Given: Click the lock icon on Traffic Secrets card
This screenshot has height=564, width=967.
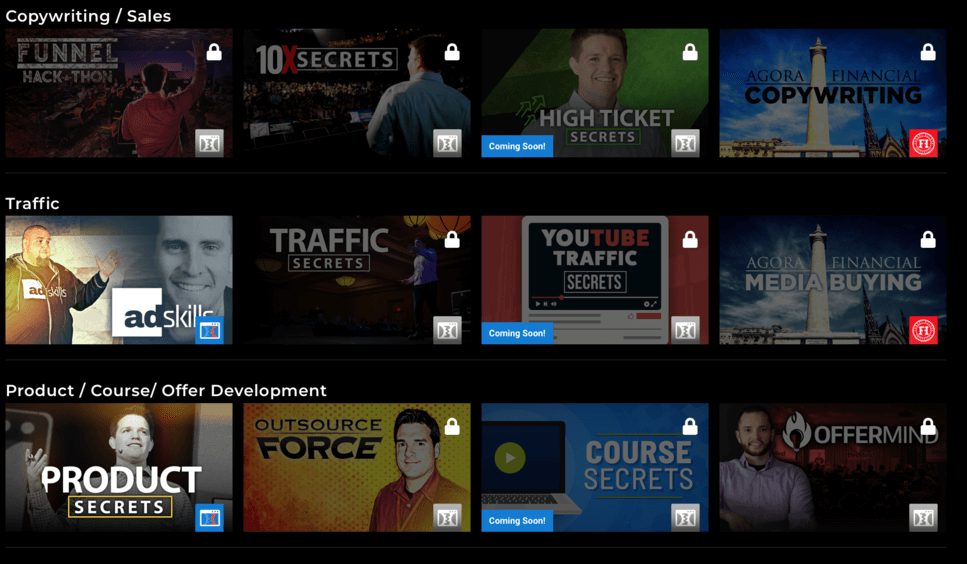Looking at the screenshot, I should click(x=452, y=239).
